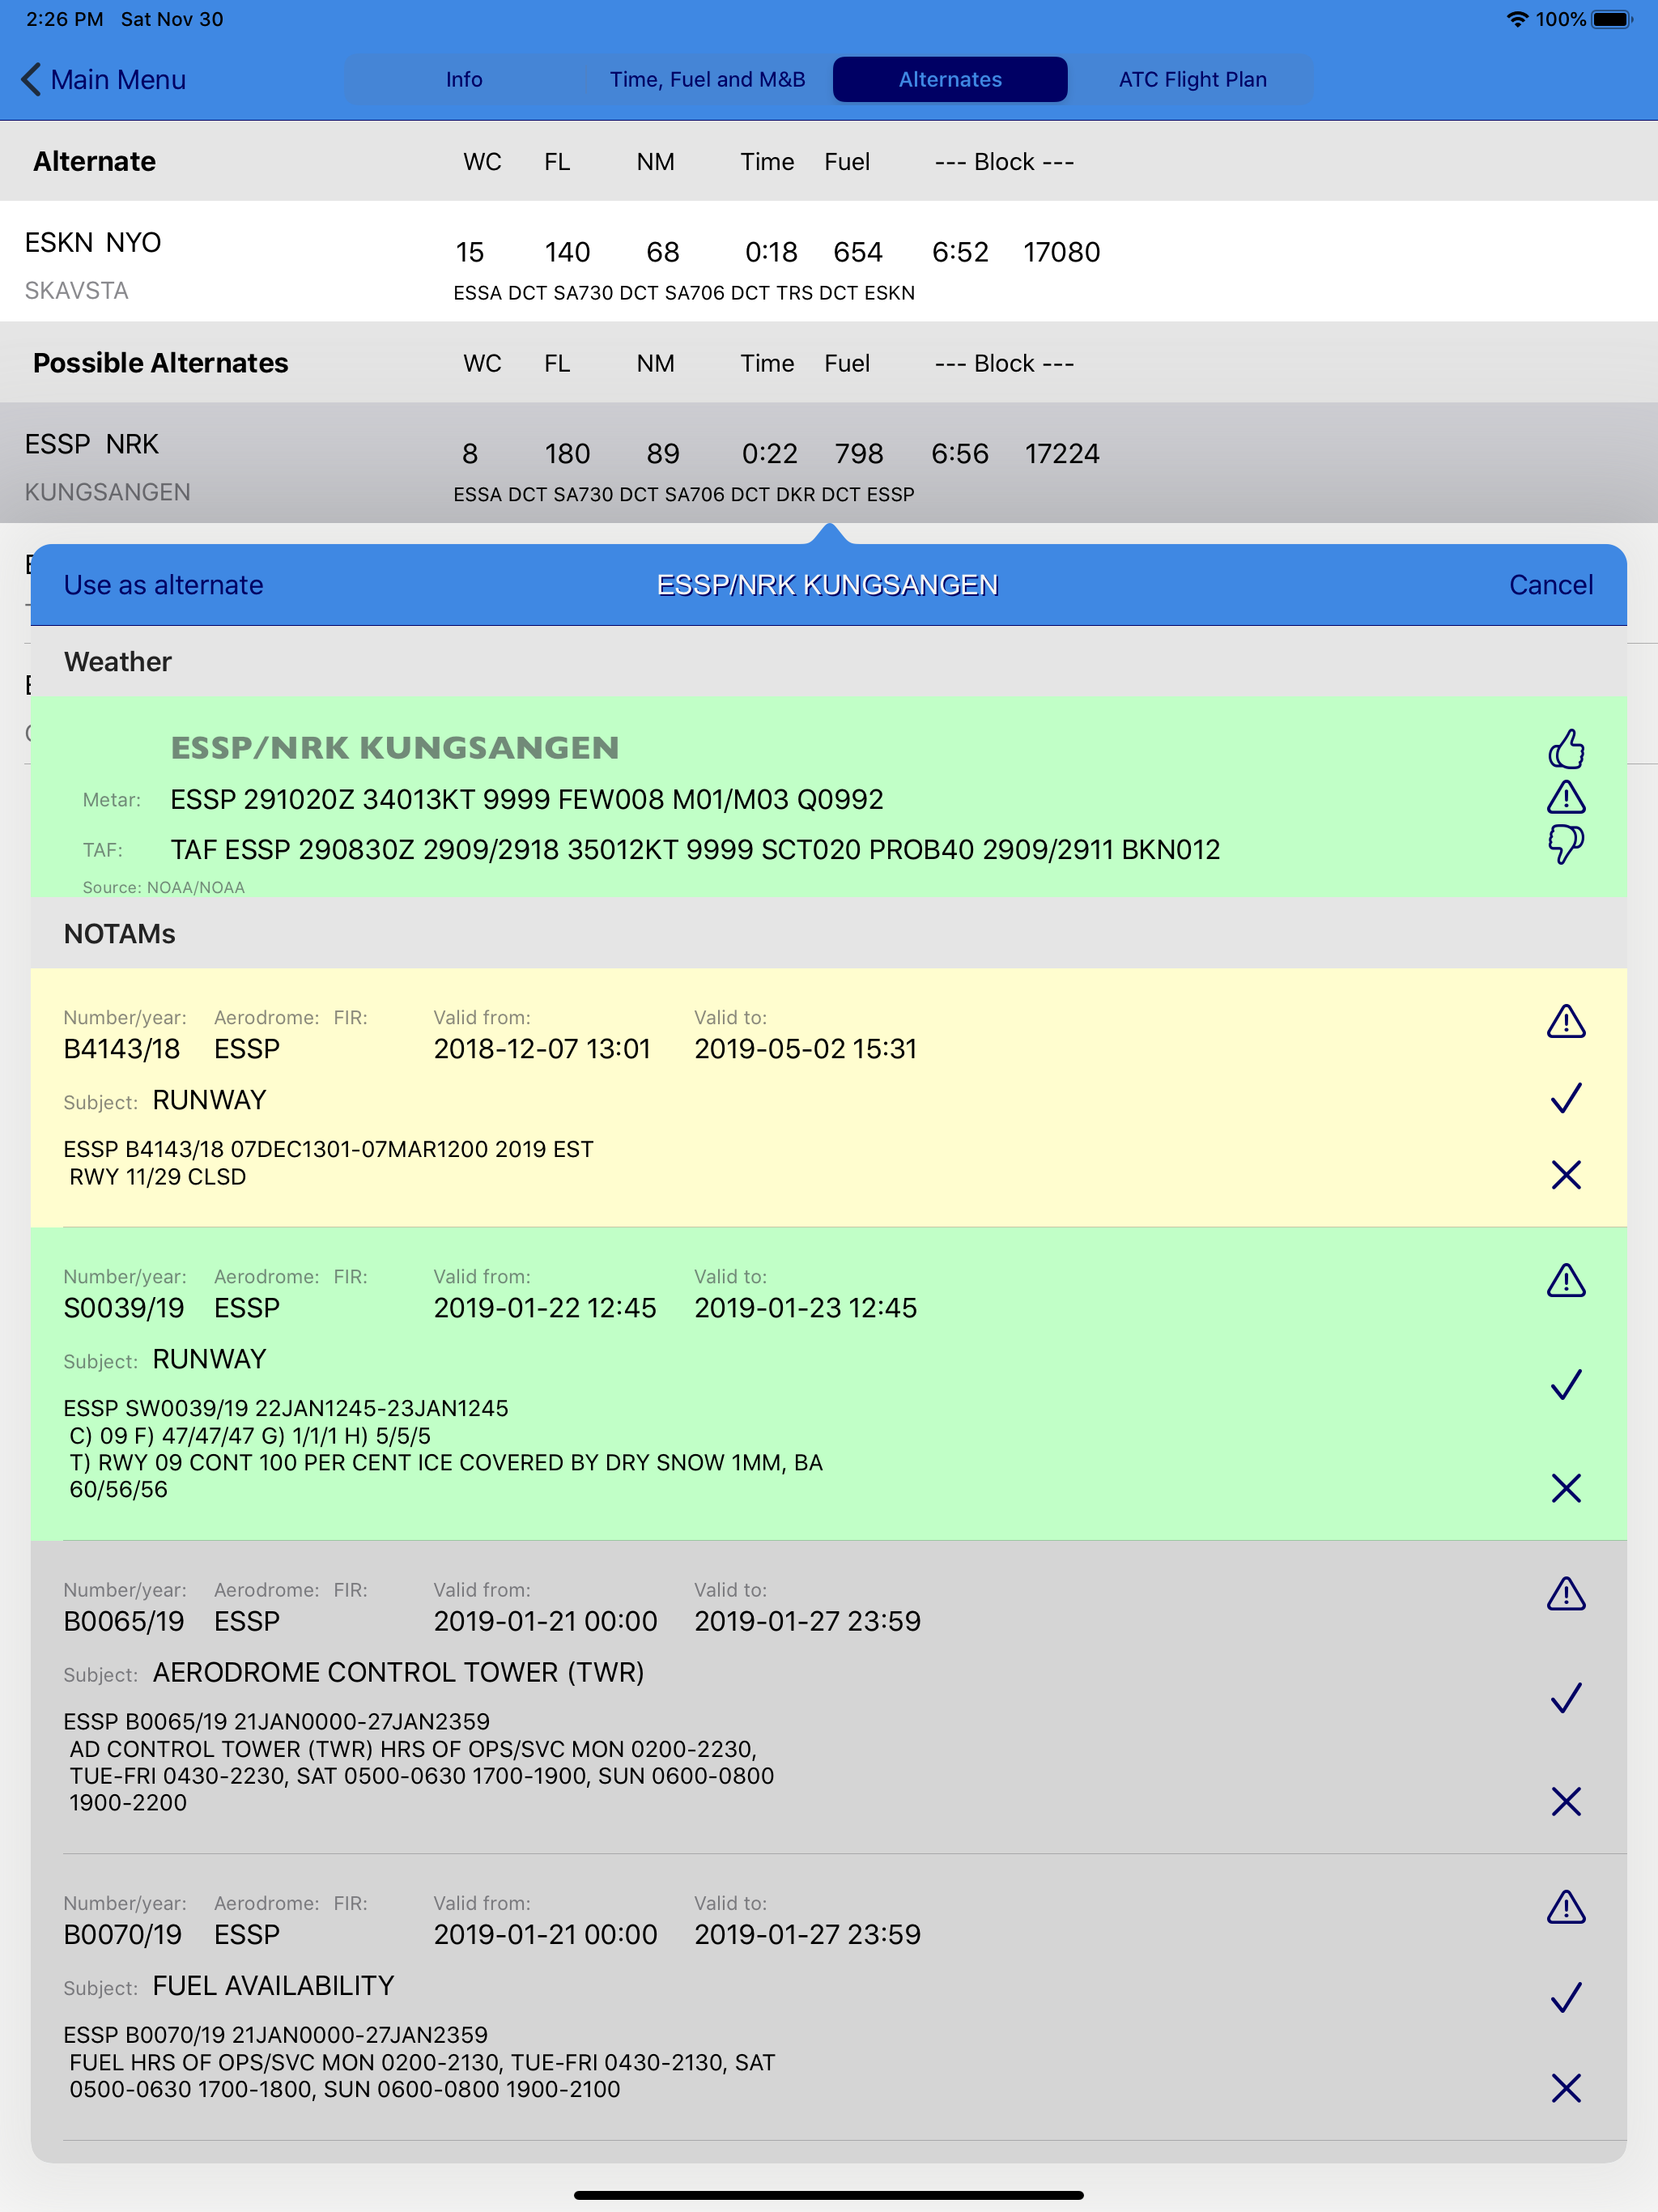
Task: Tap X on CONTROL TOWER NOTAM B0065/19
Action: (1566, 1802)
